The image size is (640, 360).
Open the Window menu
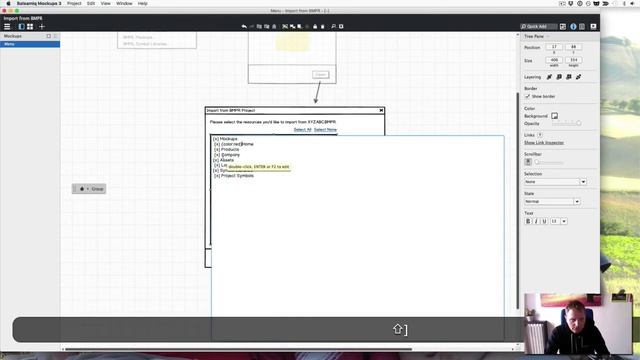[124, 3]
